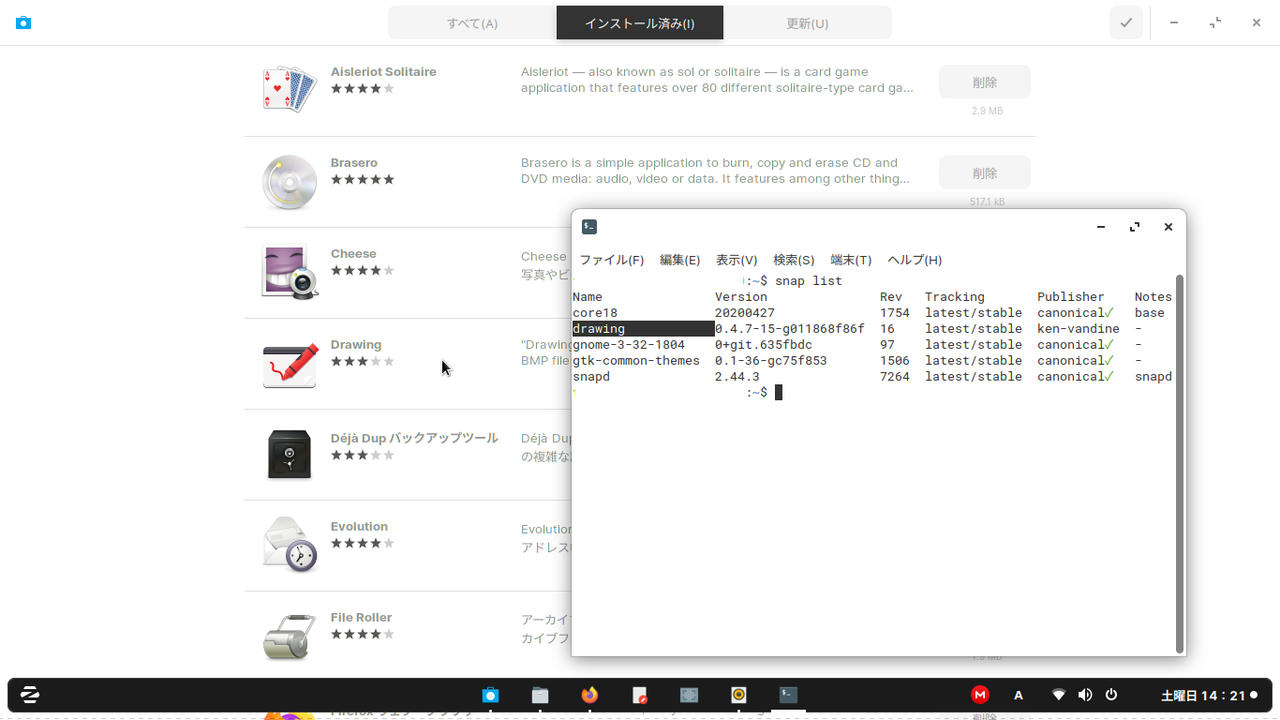Open the Brasero app title
Screen dimensions: 1280x720
tap(354, 163)
